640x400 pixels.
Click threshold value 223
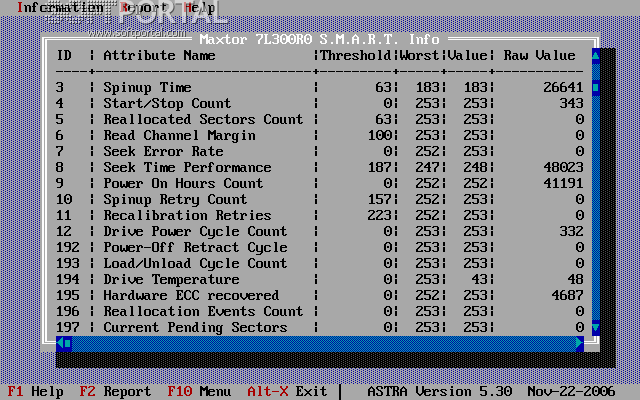(380, 215)
